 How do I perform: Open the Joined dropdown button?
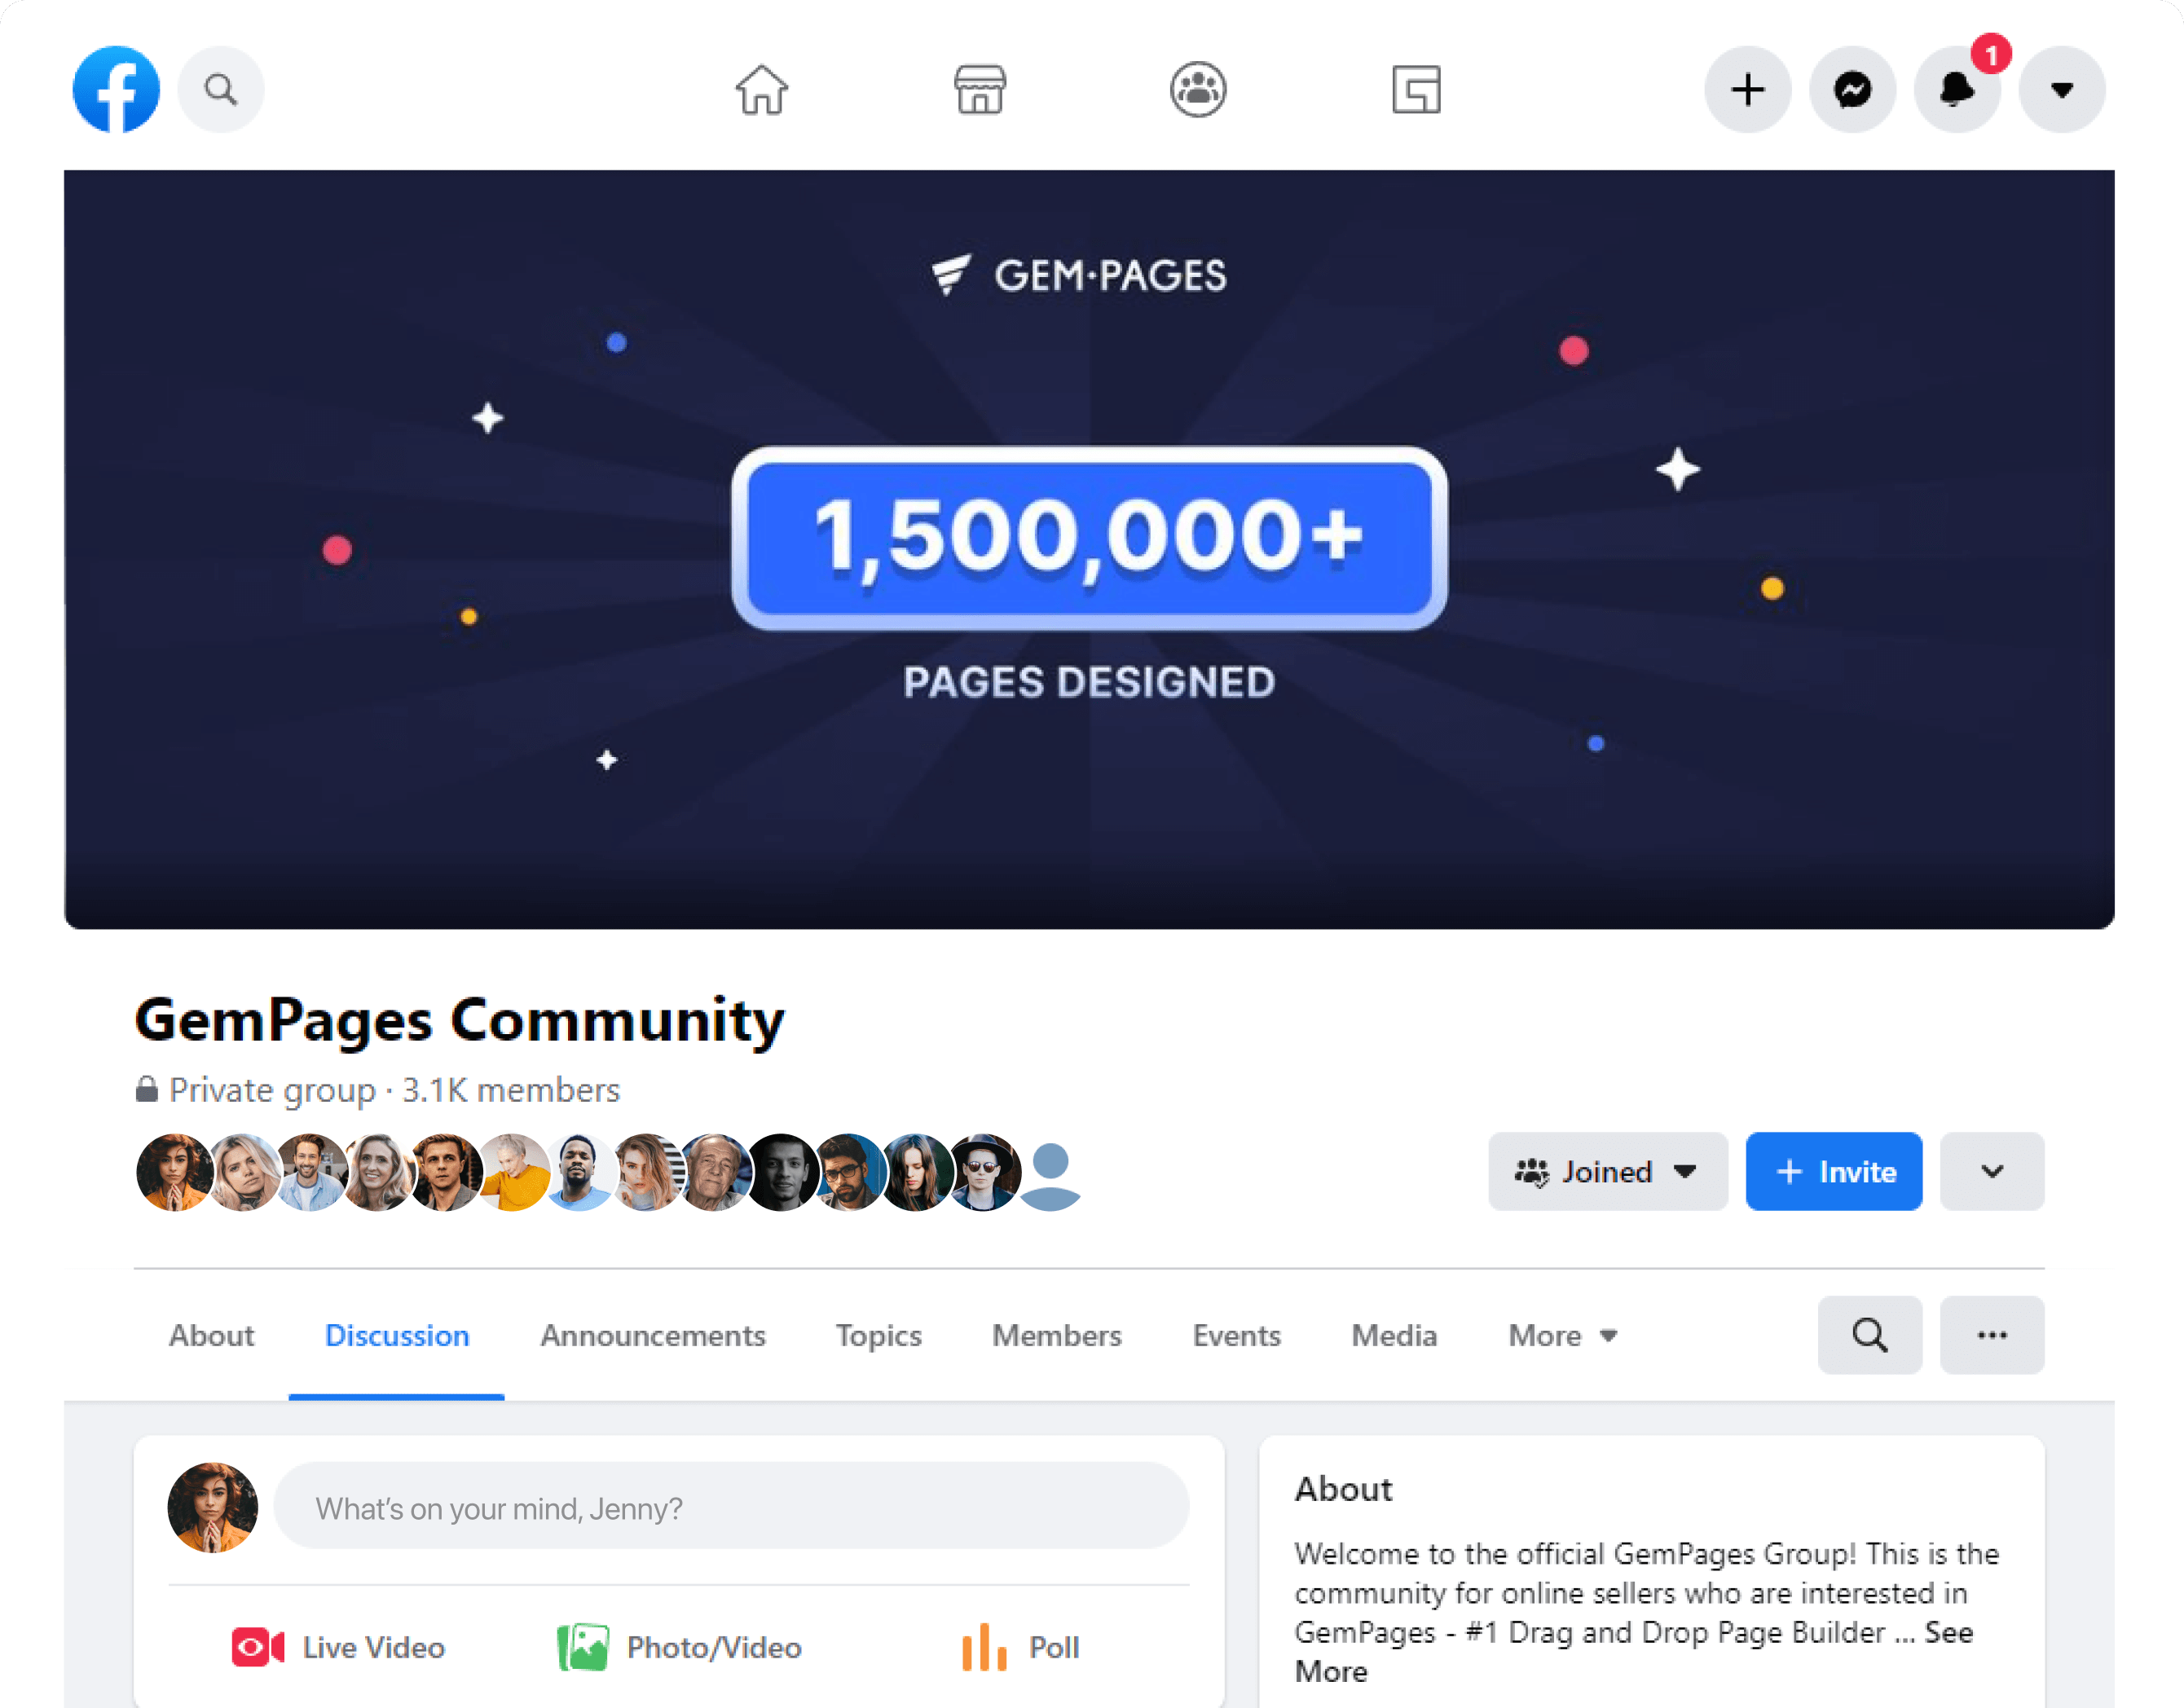pyautogui.click(x=1608, y=1171)
